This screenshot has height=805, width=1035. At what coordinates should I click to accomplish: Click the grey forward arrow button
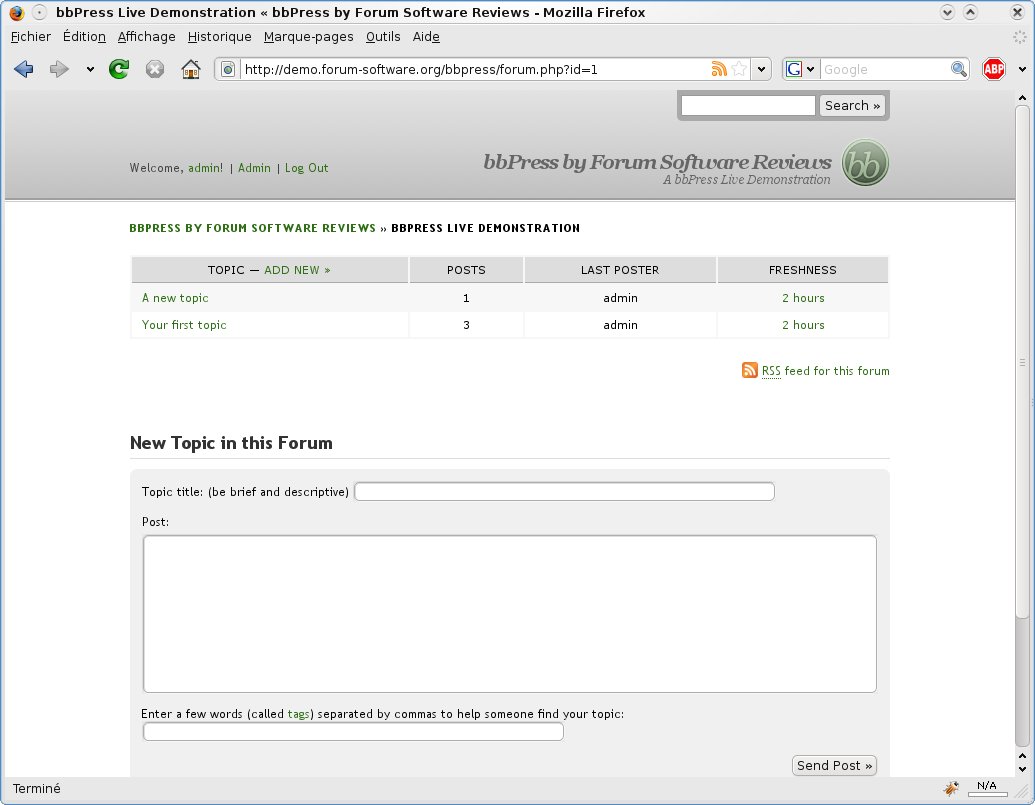pos(59,69)
